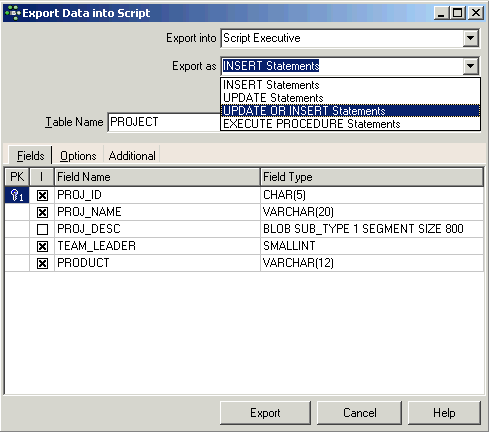Click the application icon in title bar

click(13, 13)
